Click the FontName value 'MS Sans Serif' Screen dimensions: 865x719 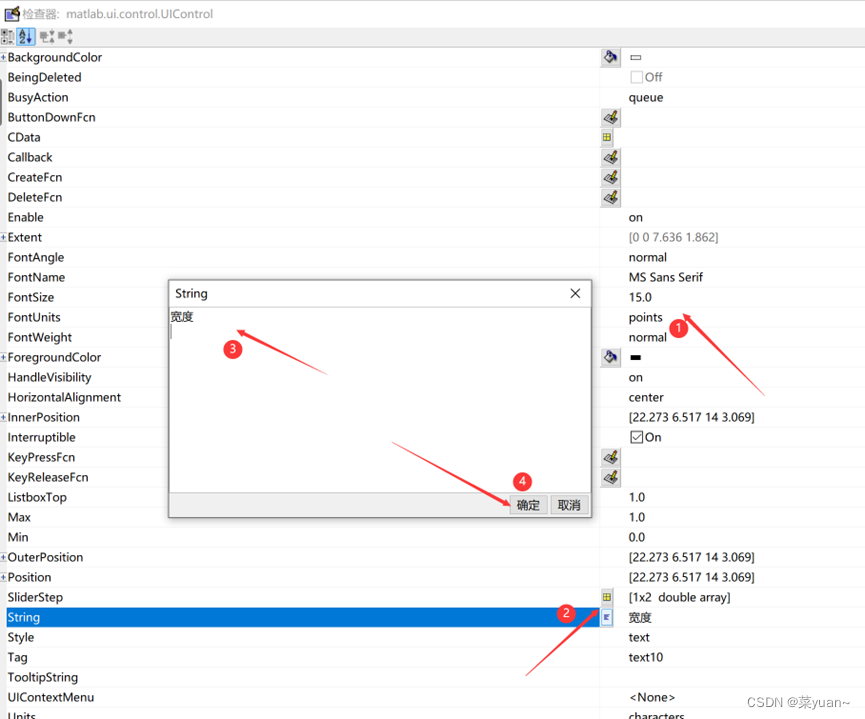click(x=666, y=278)
